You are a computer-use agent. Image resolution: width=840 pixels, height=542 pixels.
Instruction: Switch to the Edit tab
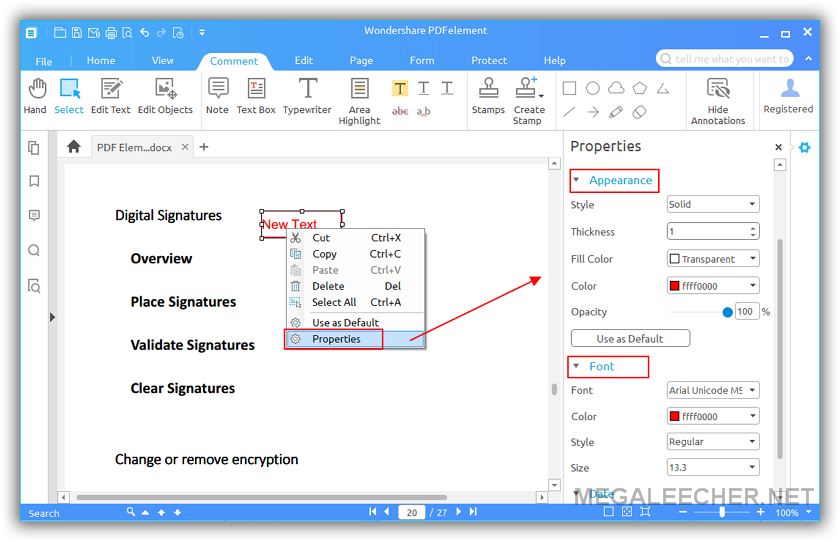click(304, 61)
